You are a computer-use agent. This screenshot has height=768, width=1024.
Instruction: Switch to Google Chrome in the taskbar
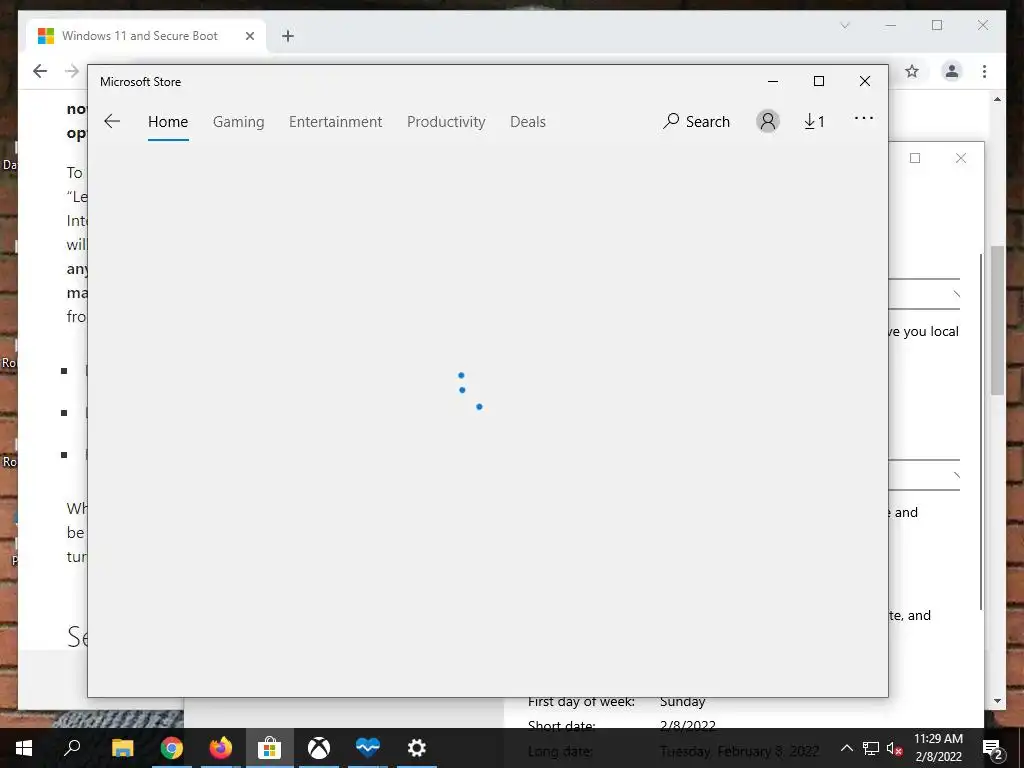(x=172, y=748)
